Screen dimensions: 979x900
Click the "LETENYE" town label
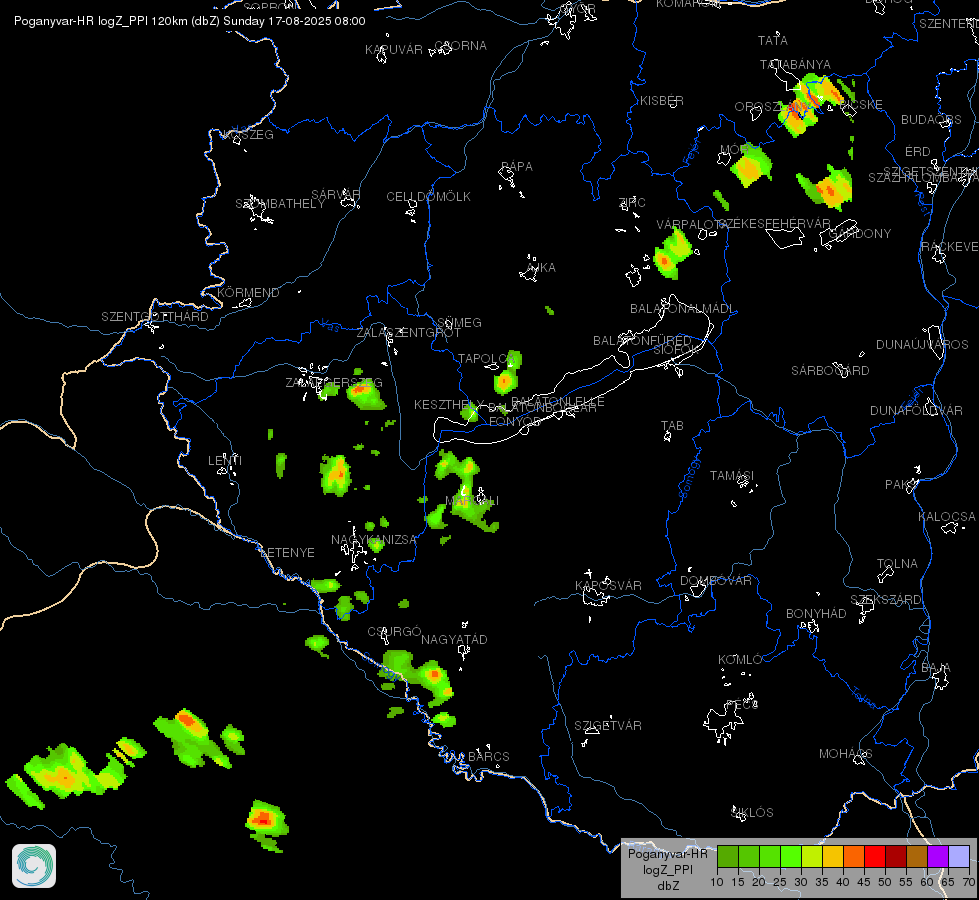[287, 553]
